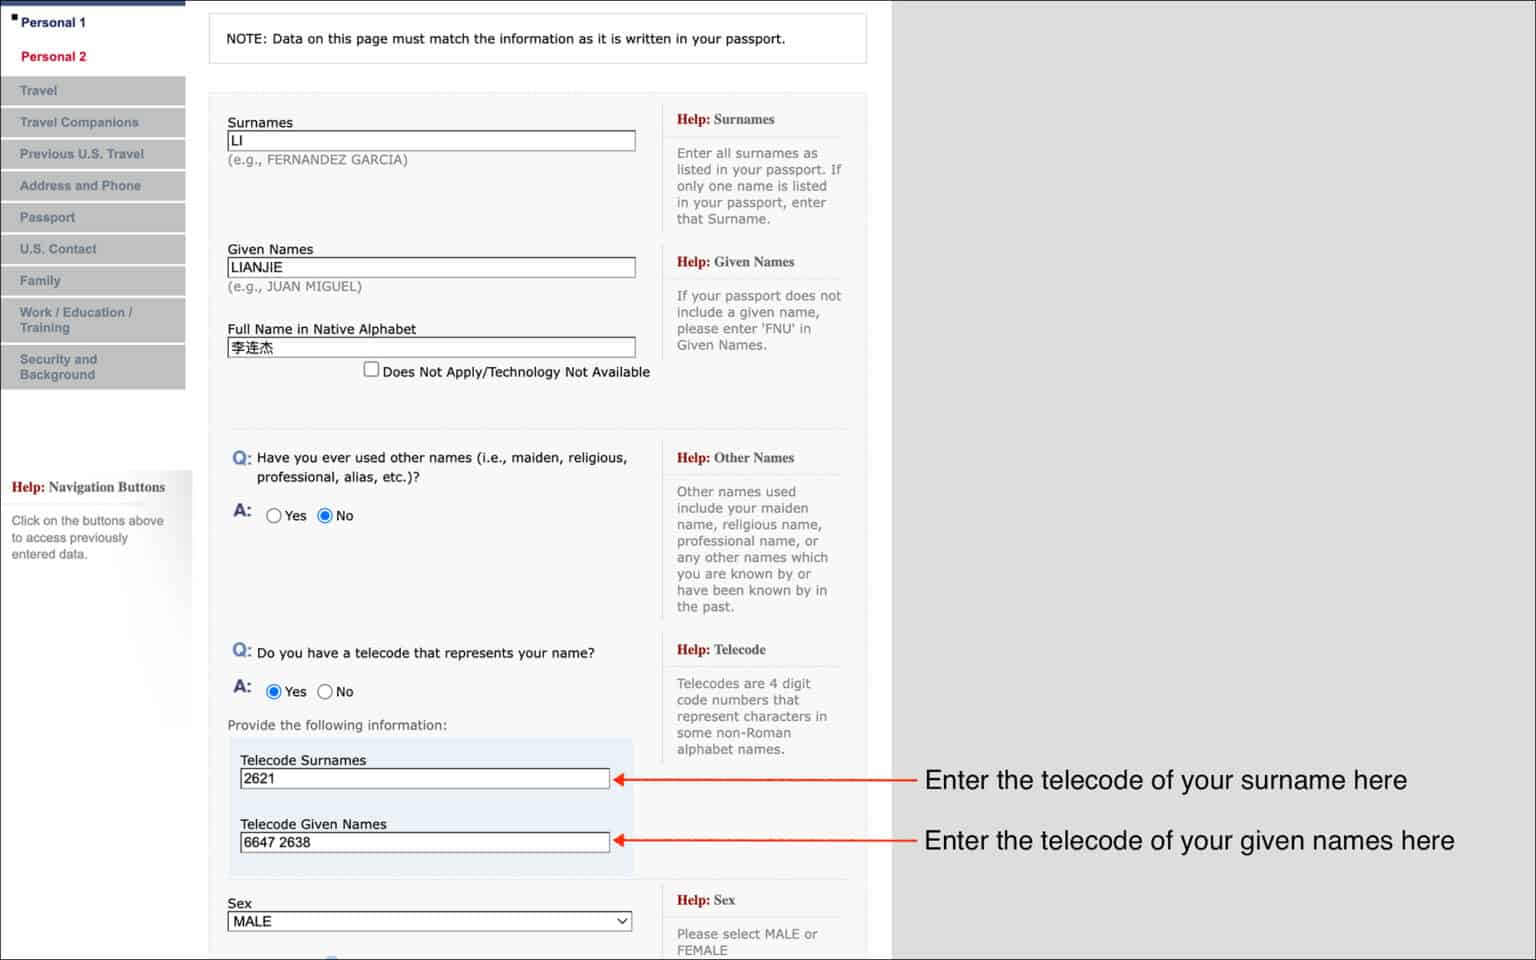
Task: Select No for other names used
Action: (325, 516)
